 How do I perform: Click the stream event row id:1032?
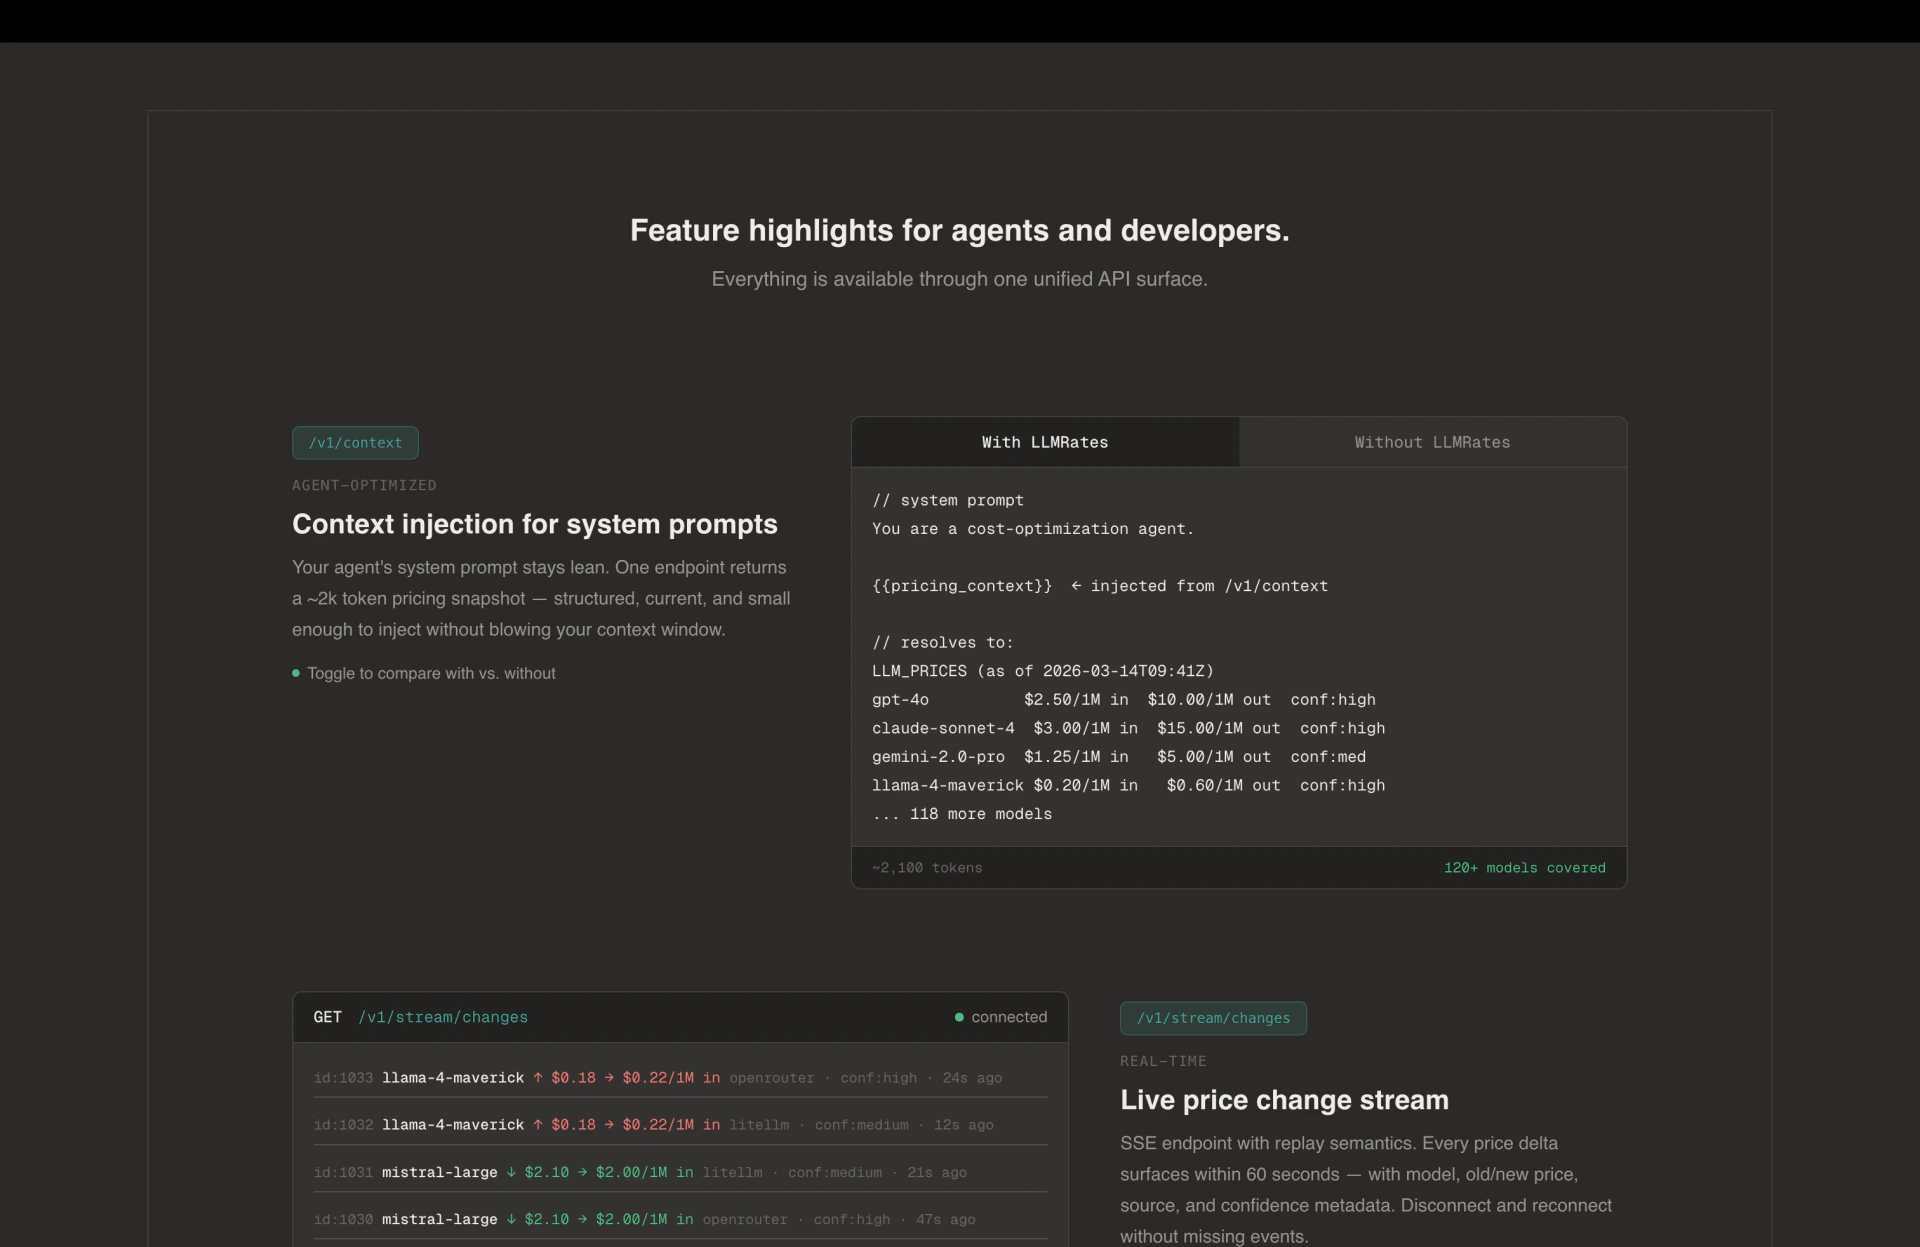(x=680, y=1125)
